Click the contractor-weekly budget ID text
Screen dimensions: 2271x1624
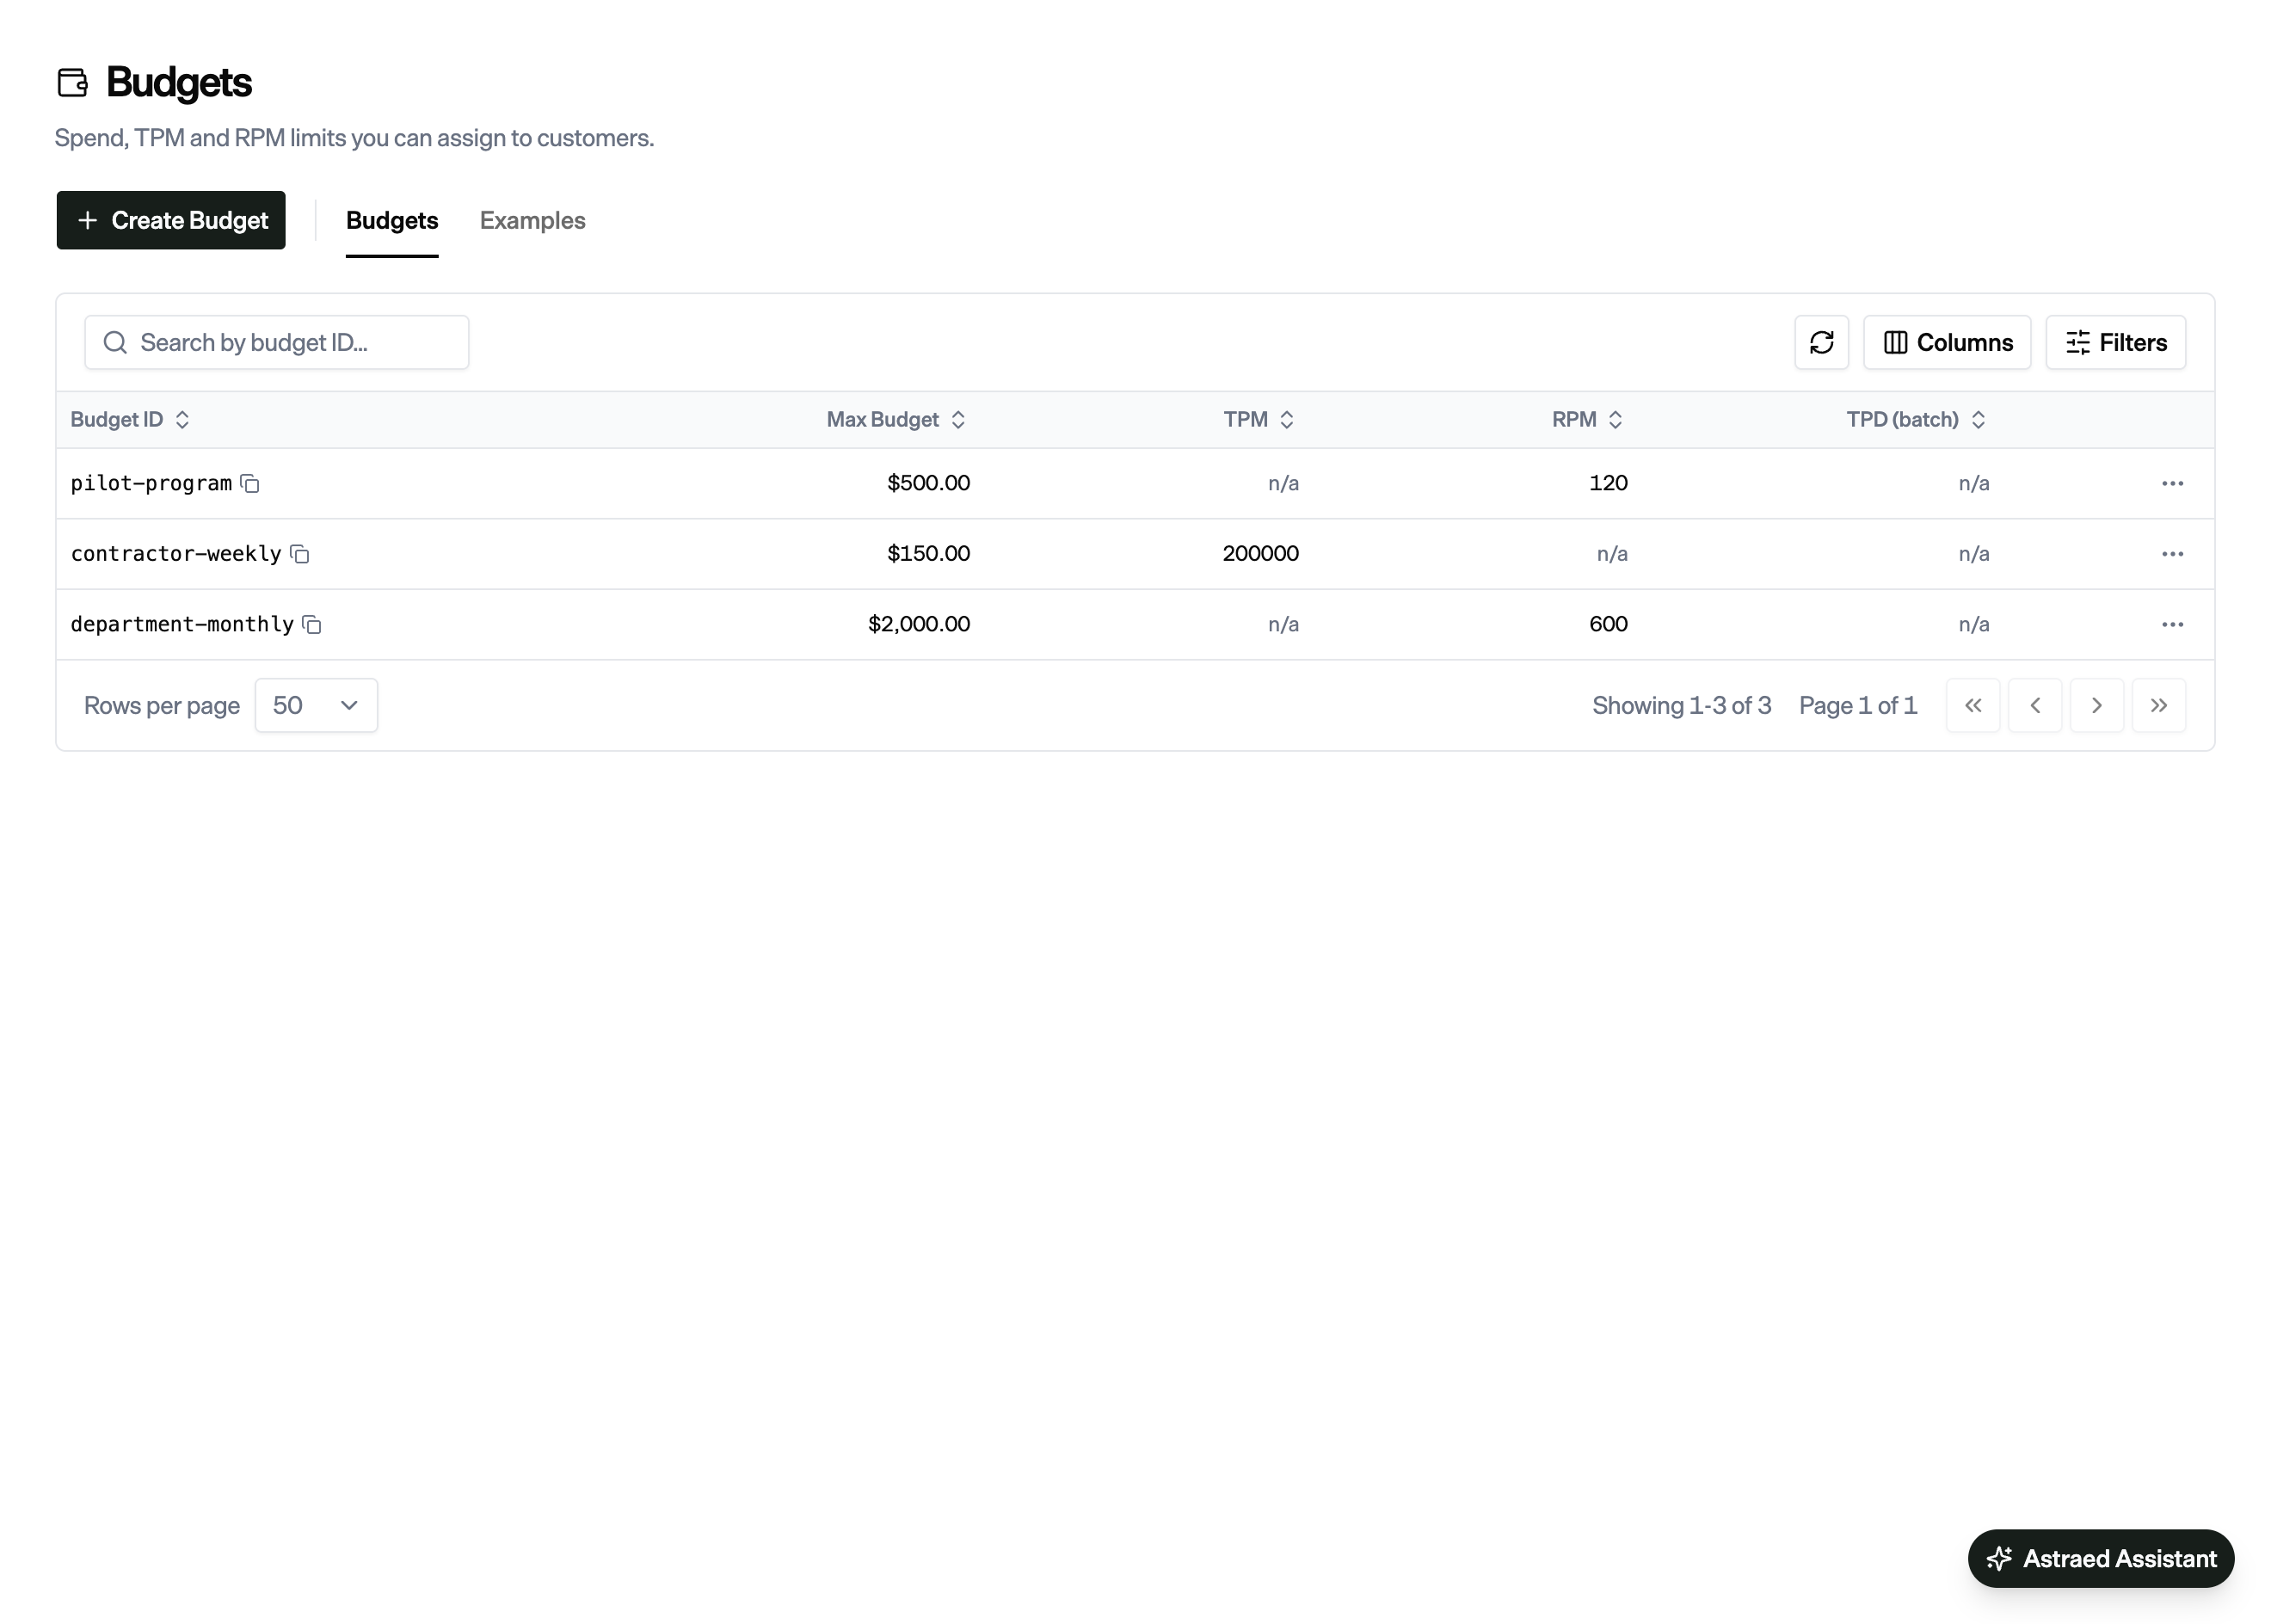tap(176, 554)
